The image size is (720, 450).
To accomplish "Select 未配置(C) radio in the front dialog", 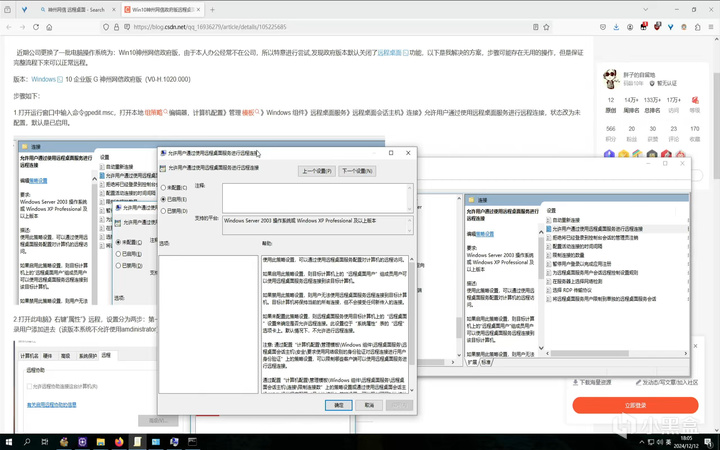I will (163, 187).
